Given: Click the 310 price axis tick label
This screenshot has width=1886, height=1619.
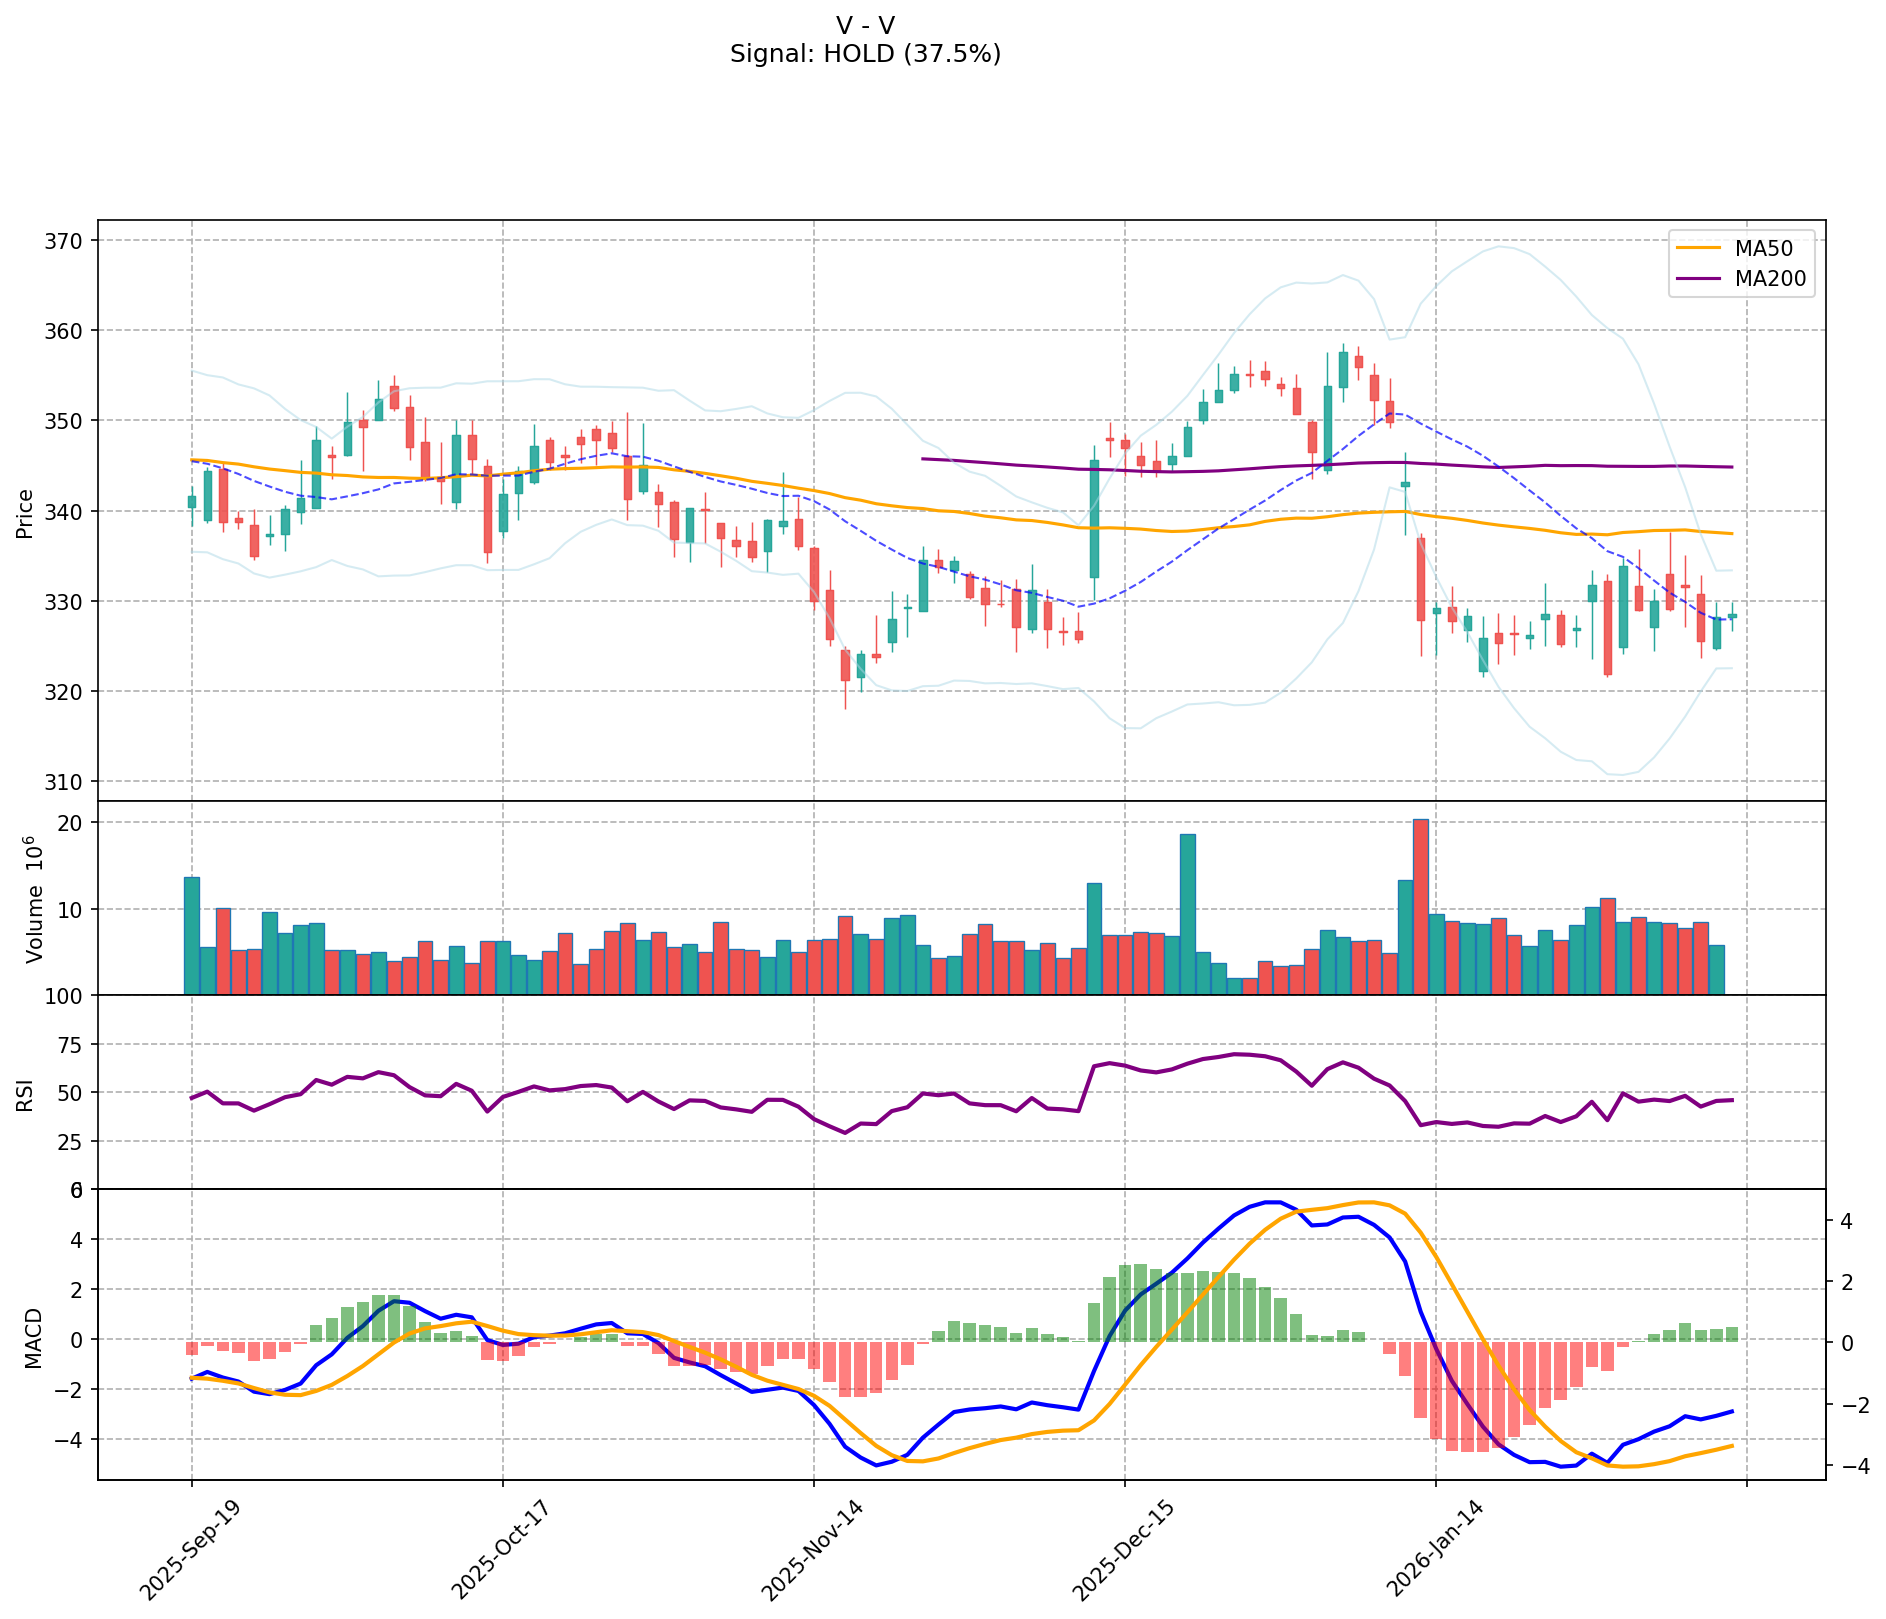Looking at the screenshot, I should [x=65, y=781].
